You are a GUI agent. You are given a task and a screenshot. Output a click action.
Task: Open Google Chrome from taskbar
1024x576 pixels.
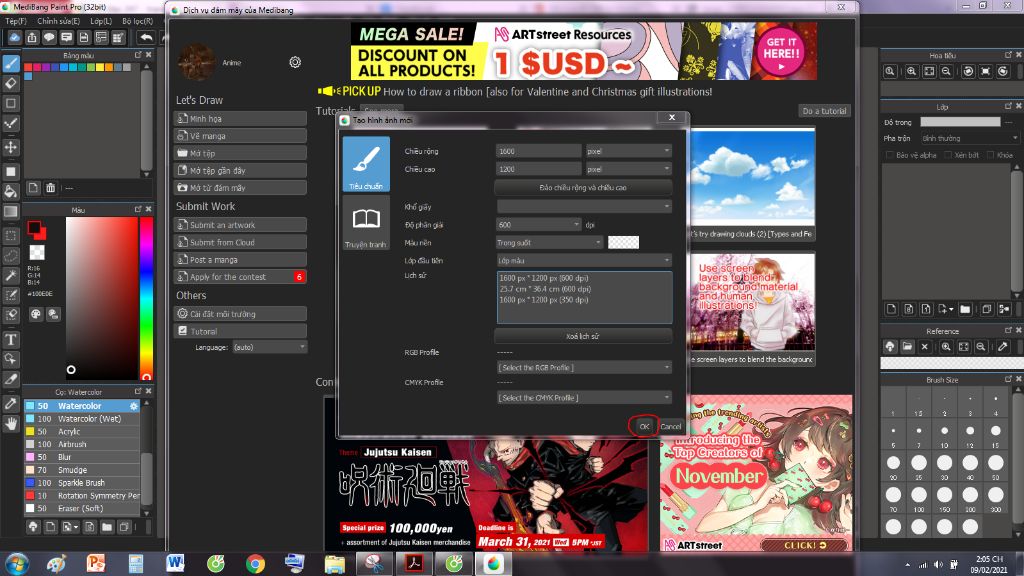pos(255,563)
